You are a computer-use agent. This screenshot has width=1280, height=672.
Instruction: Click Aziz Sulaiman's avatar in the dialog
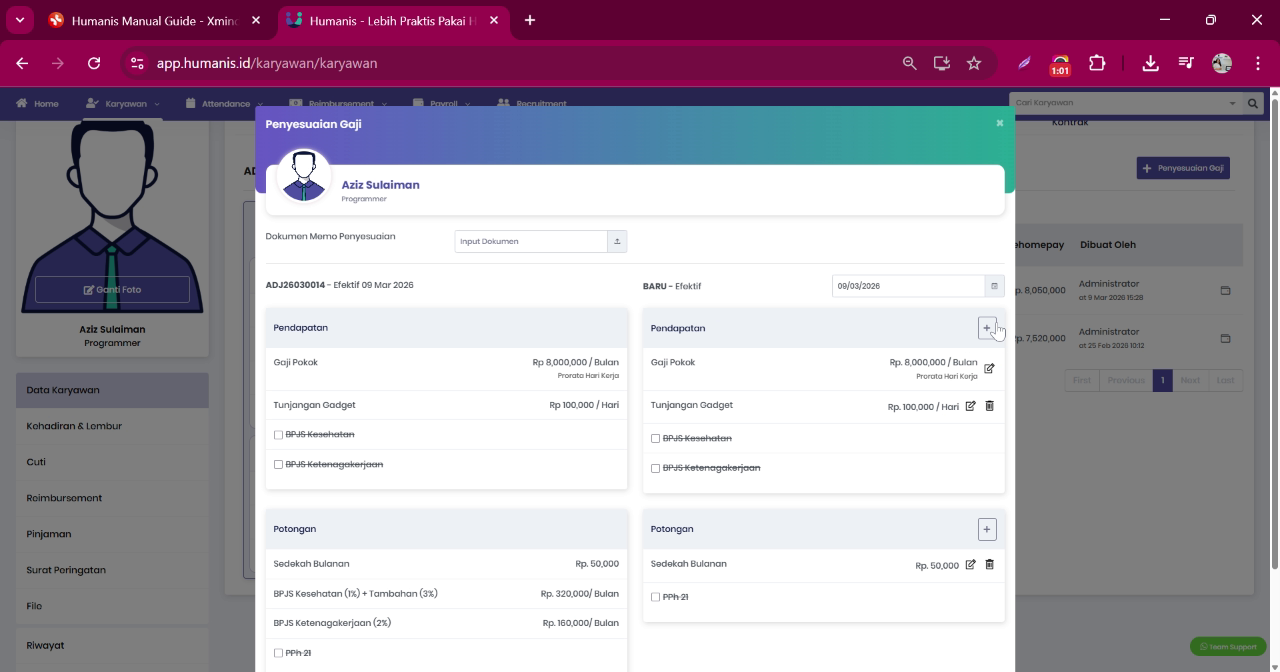tap(304, 177)
